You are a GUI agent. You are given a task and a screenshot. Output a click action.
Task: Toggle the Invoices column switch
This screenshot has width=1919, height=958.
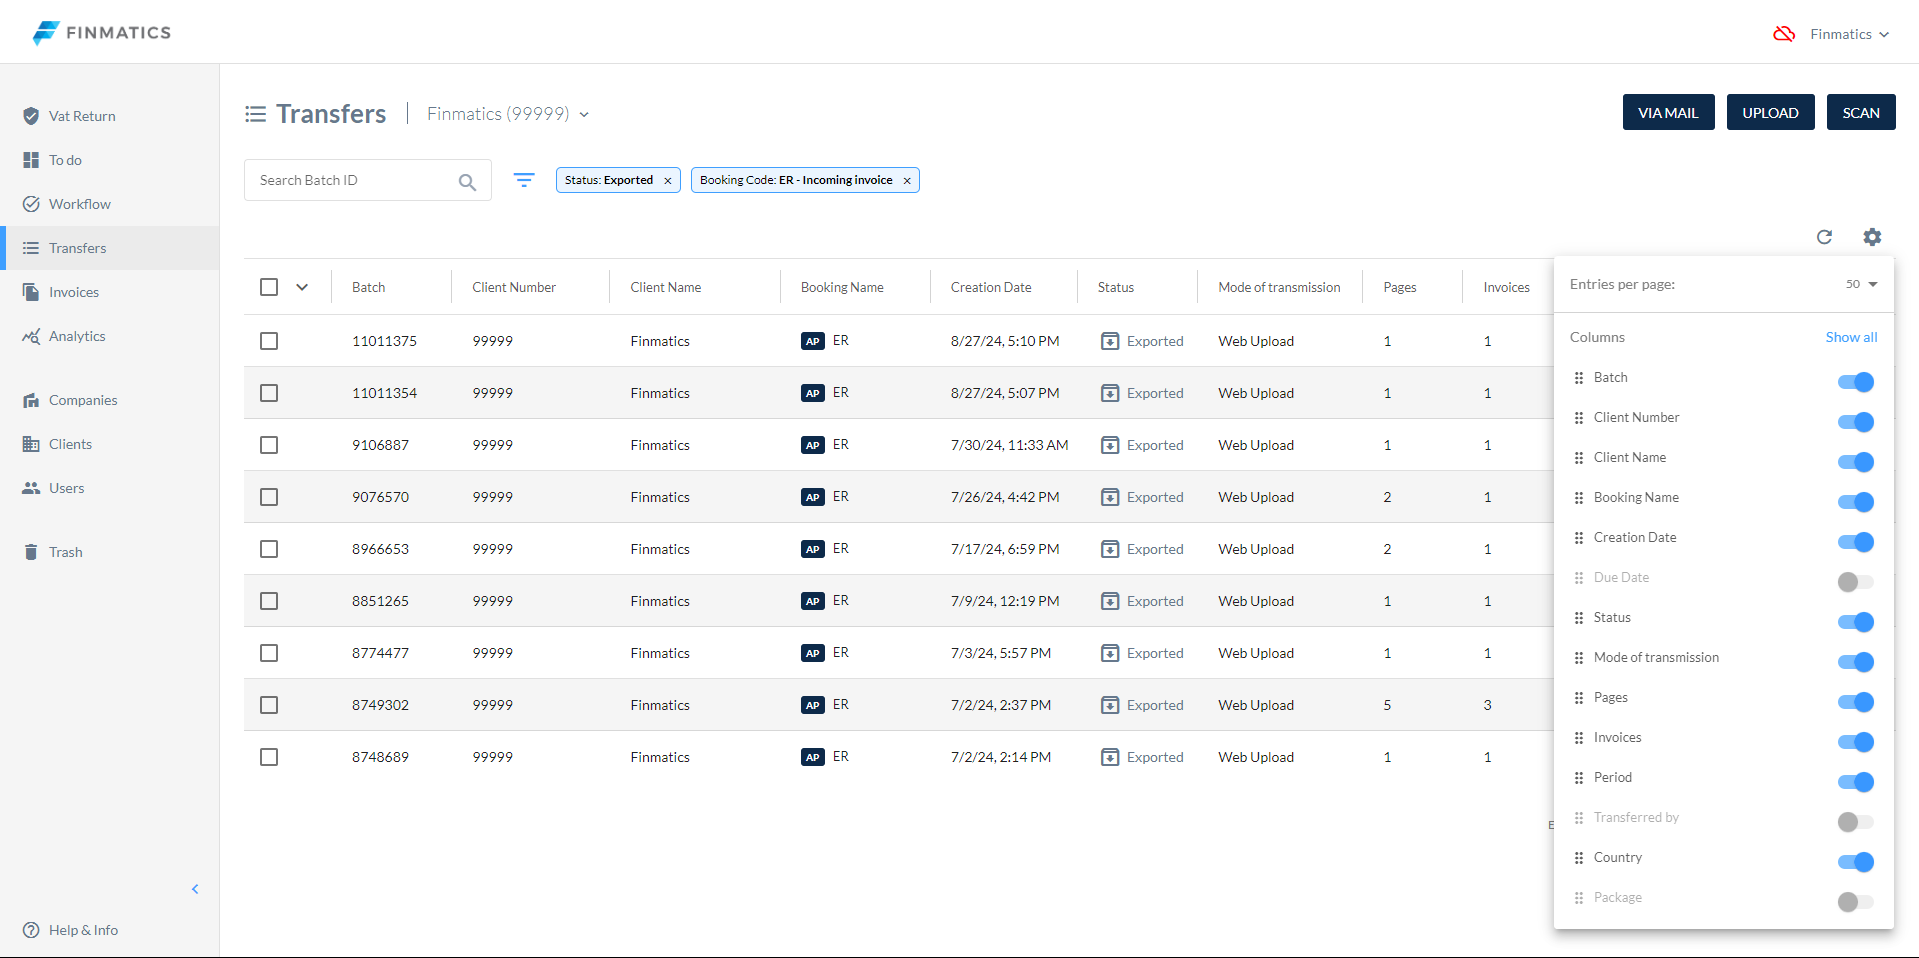pos(1856,742)
